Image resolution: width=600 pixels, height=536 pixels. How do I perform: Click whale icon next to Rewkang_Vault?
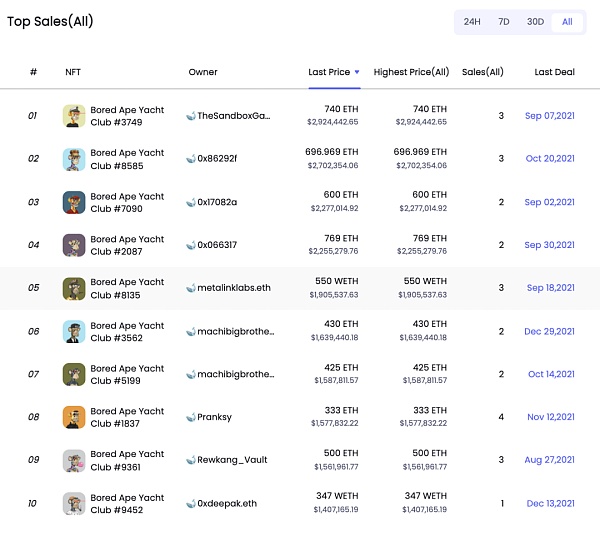click(x=191, y=460)
